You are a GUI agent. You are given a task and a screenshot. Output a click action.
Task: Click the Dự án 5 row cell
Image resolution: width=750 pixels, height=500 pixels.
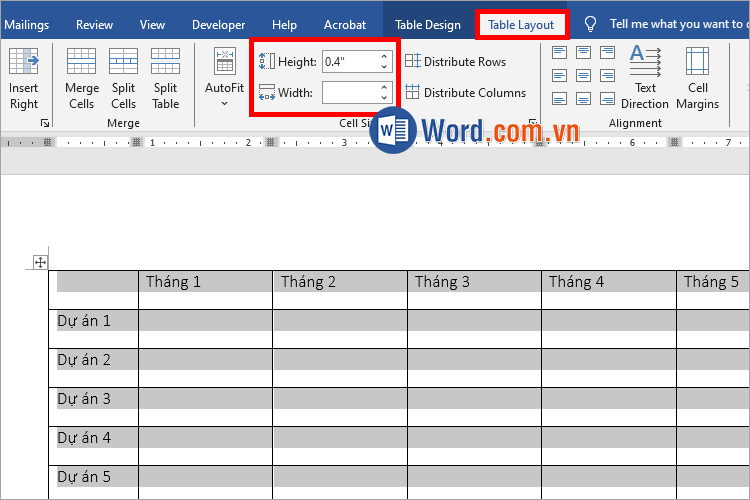click(93, 482)
